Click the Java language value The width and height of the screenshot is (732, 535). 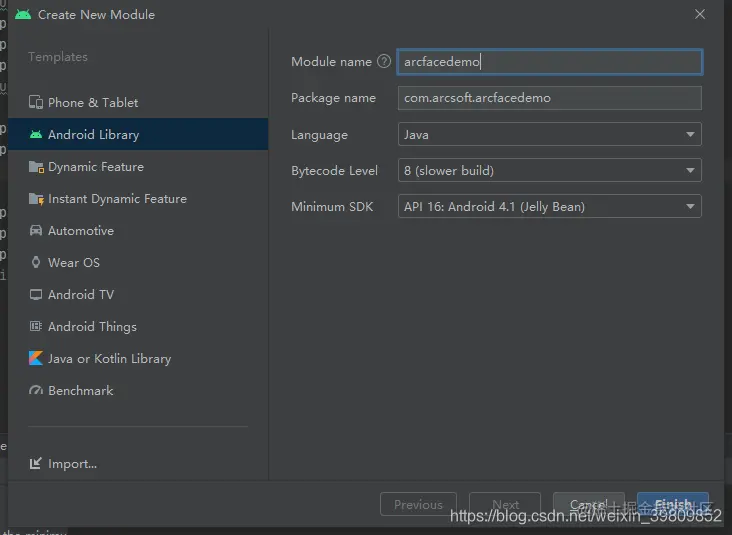[x=416, y=135]
